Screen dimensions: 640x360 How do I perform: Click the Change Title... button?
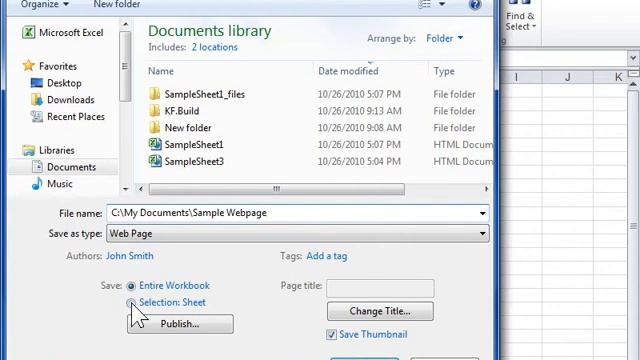380,311
